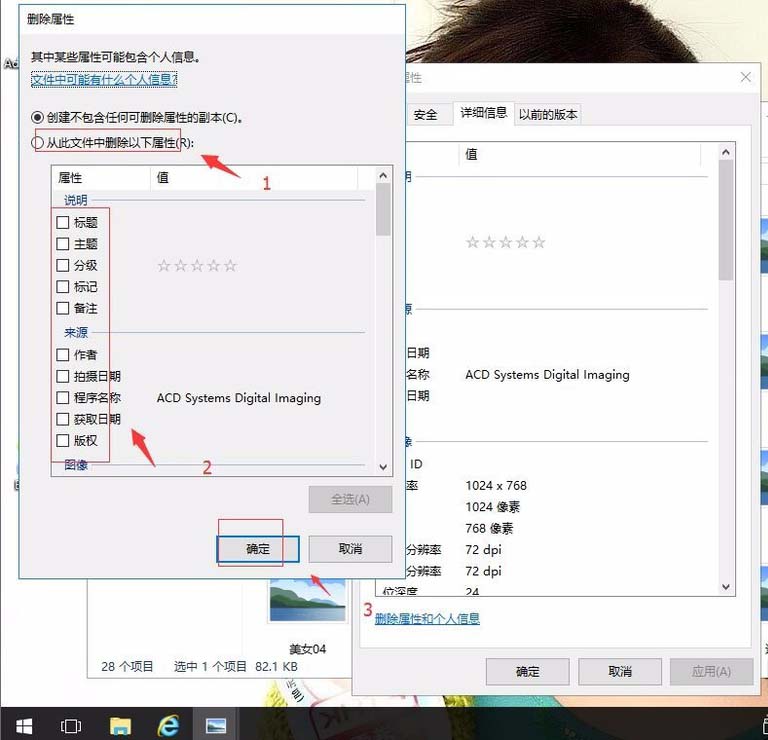Click ACD Systems Digital Imaging in properties window

547,375
